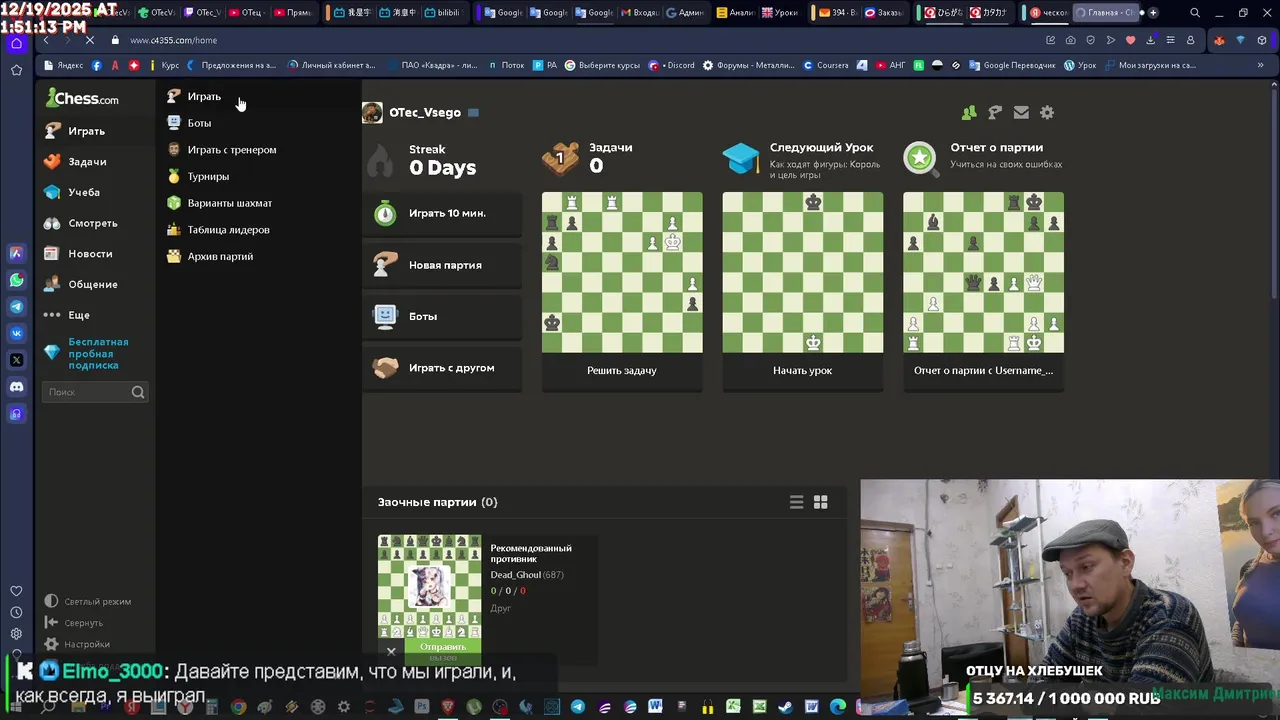The image size is (1280, 720).
Task: Open Dead_Ghoul recommended opponent board
Action: pyautogui.click(x=429, y=586)
